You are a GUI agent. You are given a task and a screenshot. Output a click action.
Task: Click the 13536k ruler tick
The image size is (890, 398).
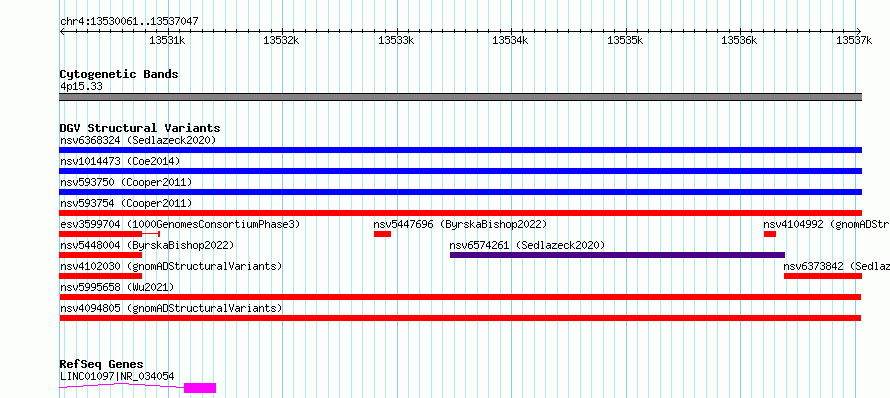[740, 40]
